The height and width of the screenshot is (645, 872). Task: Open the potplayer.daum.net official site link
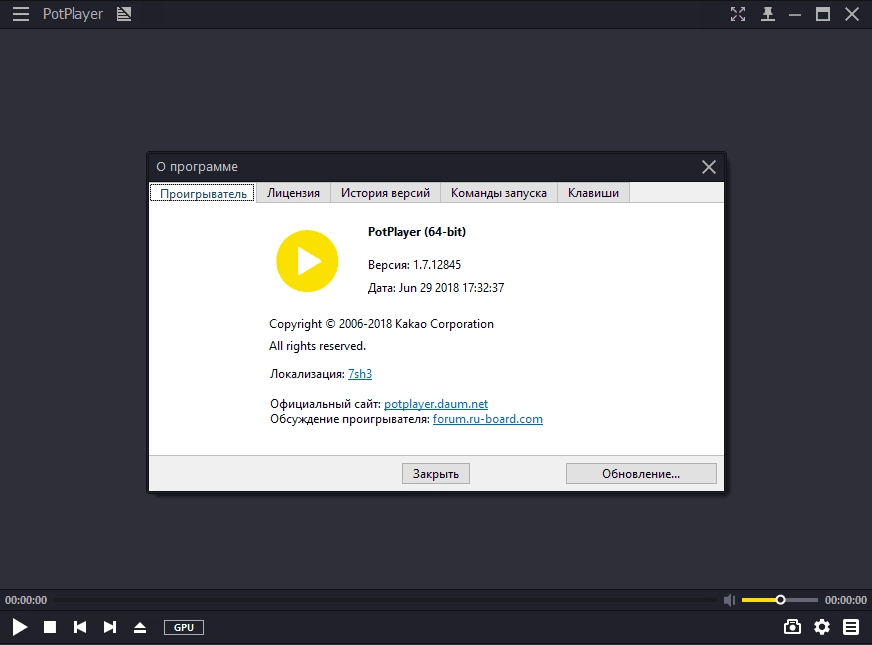pos(436,404)
